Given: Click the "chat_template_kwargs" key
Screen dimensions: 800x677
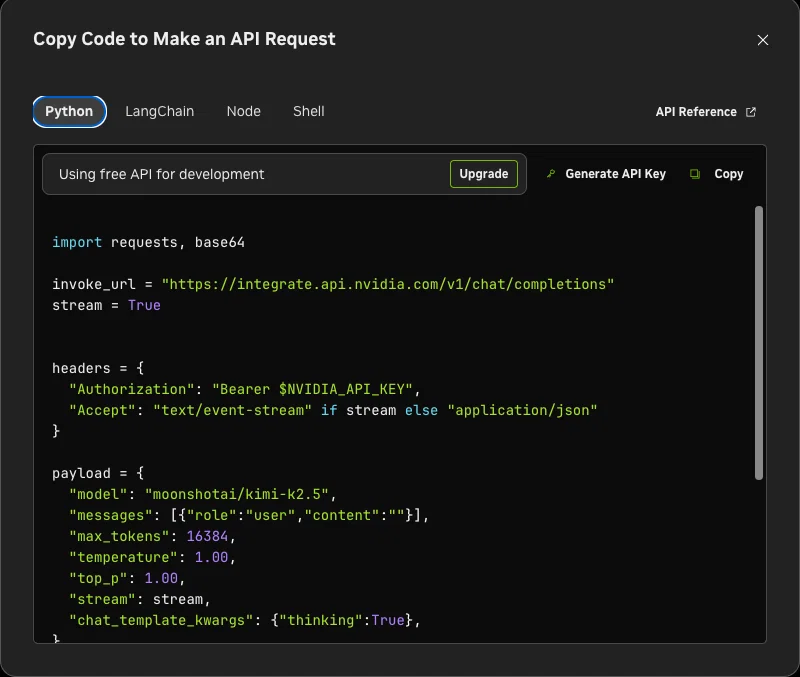Looking at the screenshot, I should [161, 620].
